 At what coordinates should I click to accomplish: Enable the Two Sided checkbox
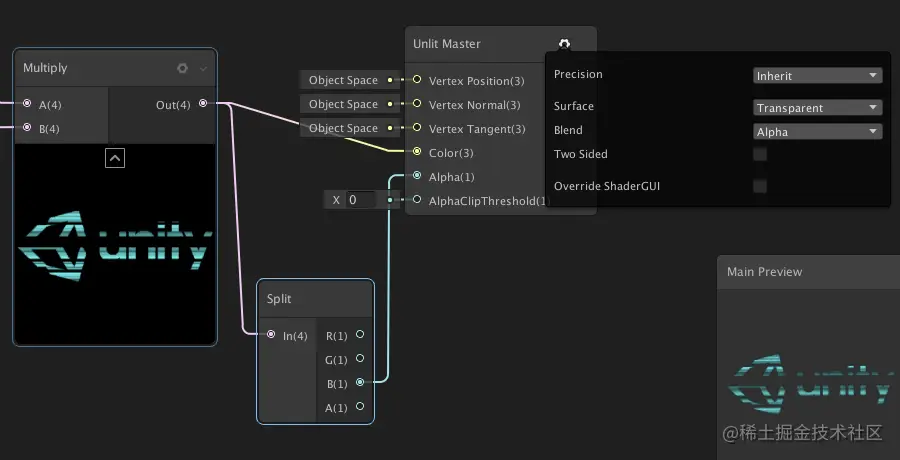click(x=760, y=154)
